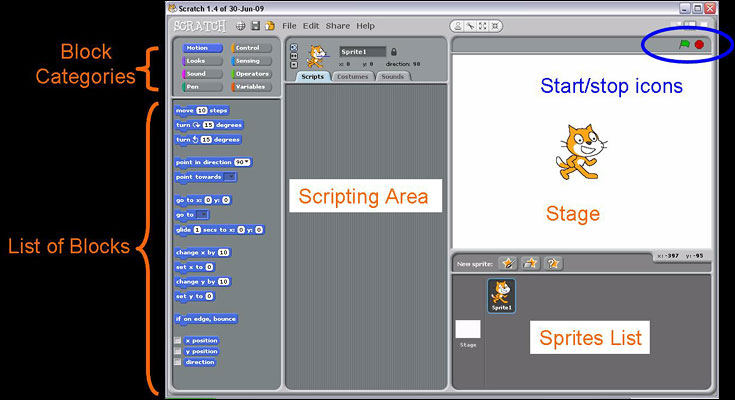Viewport: 735px width, 400px height.
Task: Set rotation style to can rotate
Action: (294, 47)
